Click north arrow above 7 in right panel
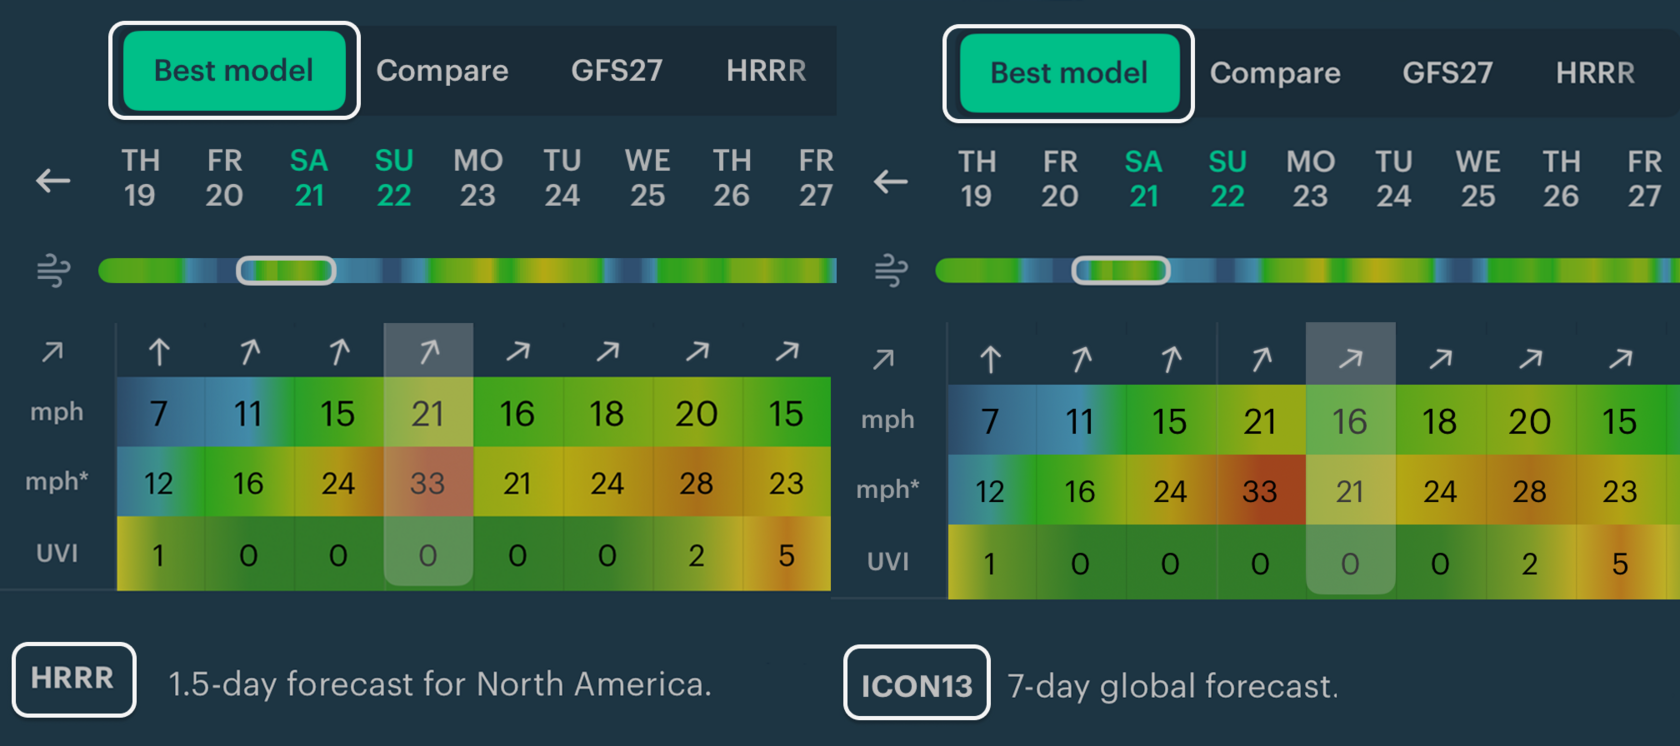1680x746 pixels. coord(990,359)
